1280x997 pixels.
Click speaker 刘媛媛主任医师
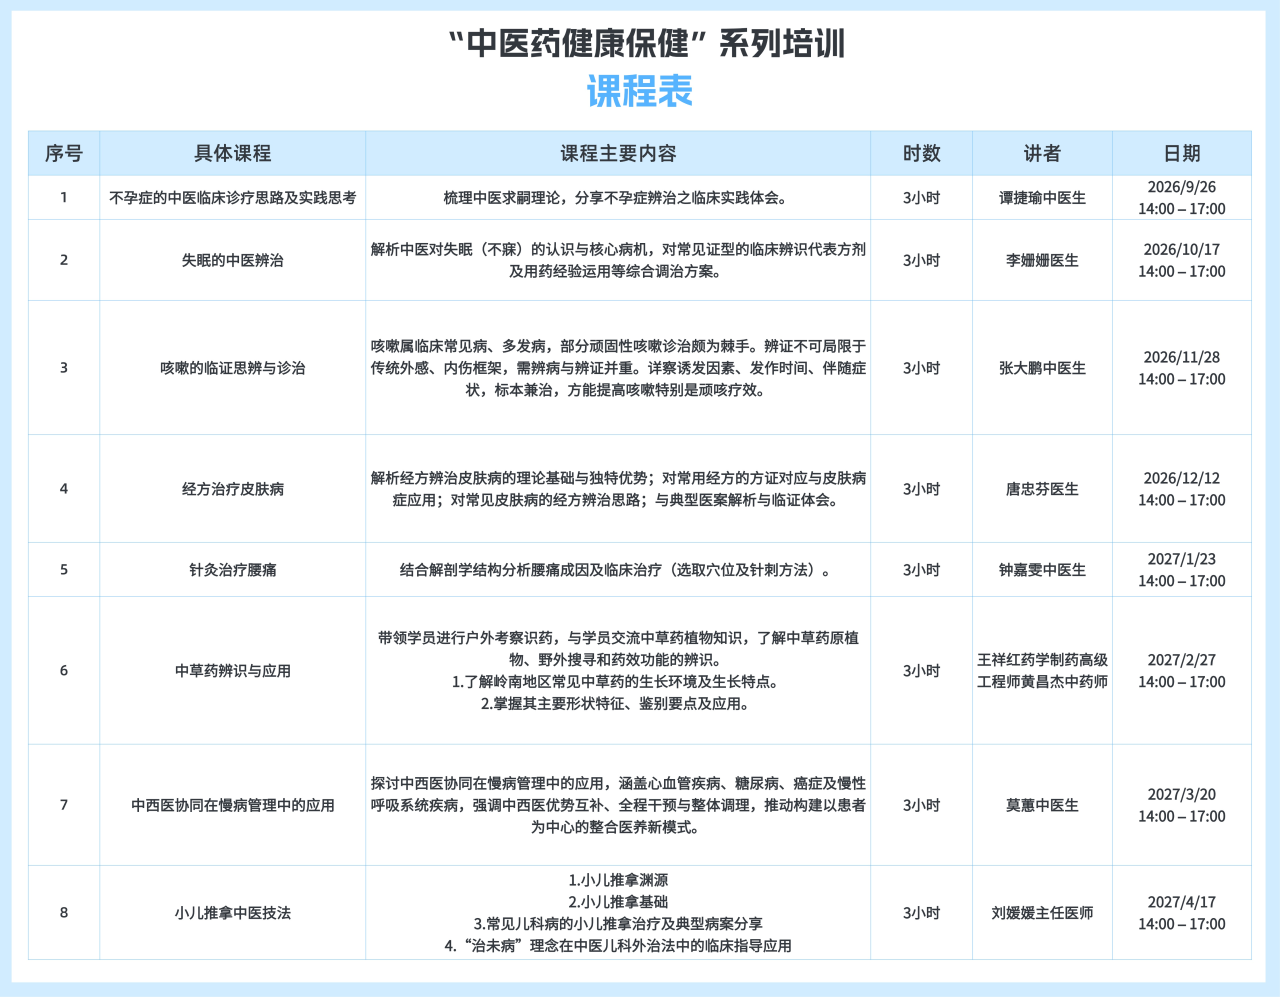tap(1042, 913)
